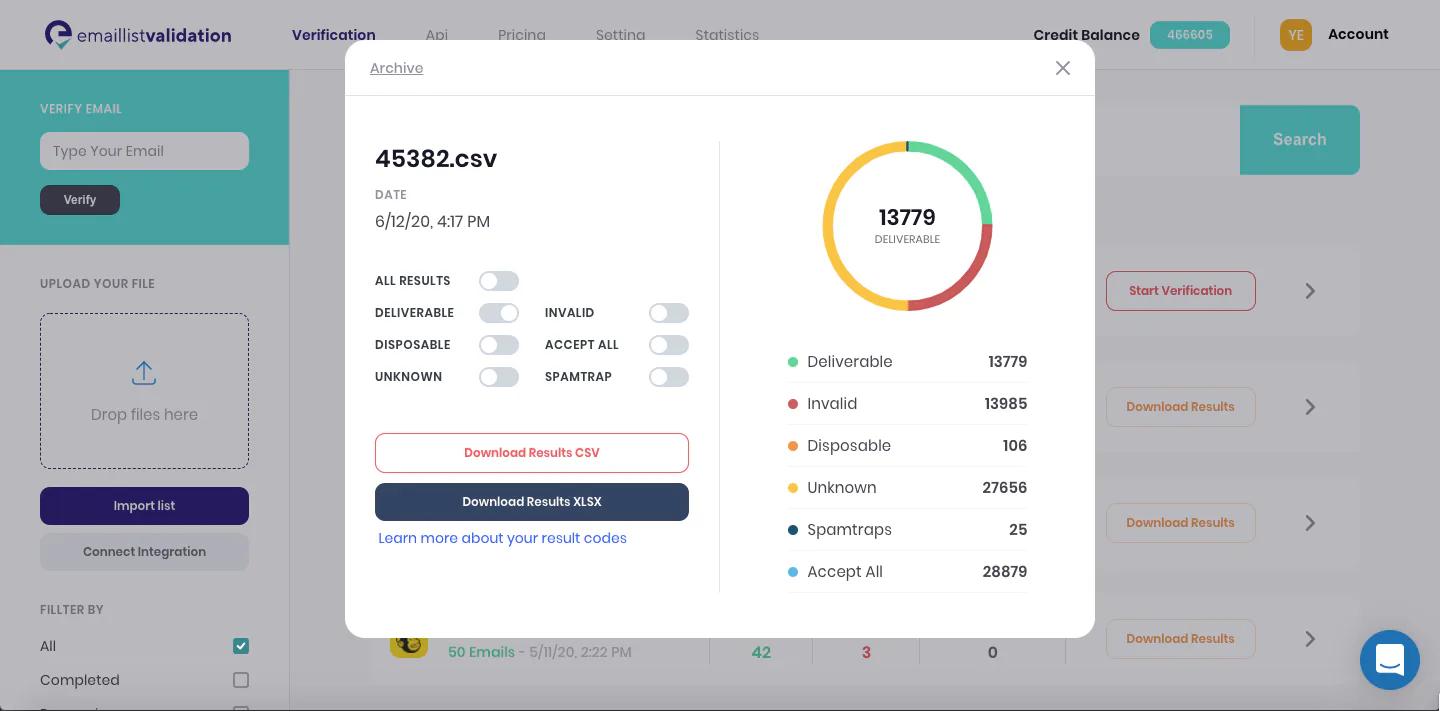Enable the DISPOSABLE results switch

coord(499,345)
